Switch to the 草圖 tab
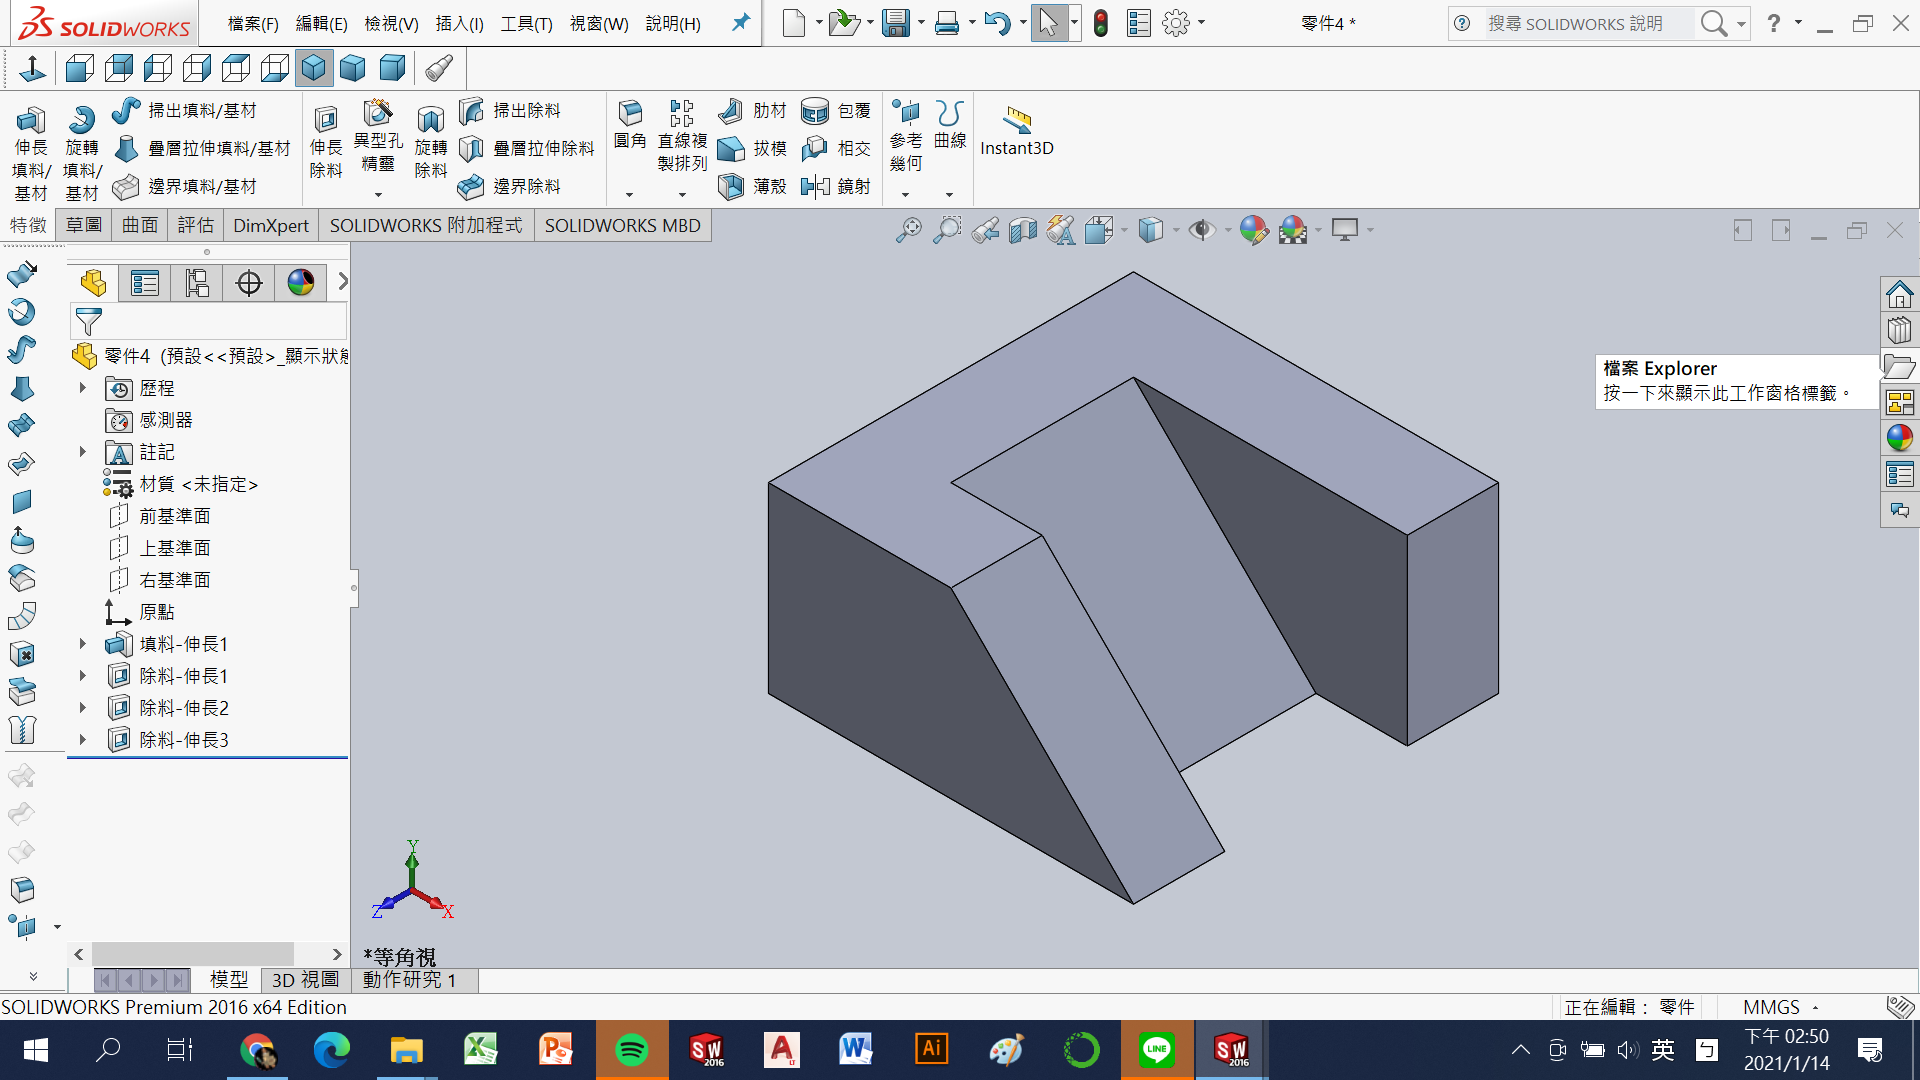The height and width of the screenshot is (1080, 1920). coord(84,225)
